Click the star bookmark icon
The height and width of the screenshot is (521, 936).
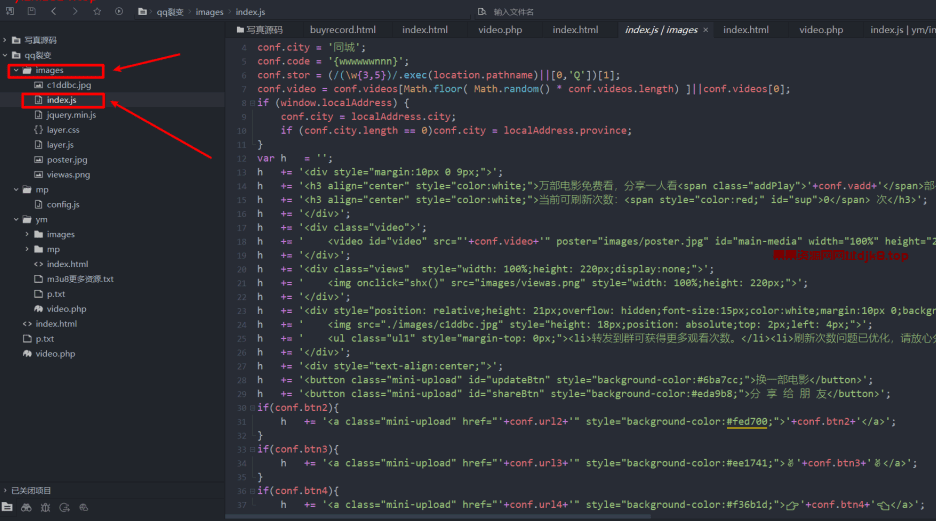[97, 11]
